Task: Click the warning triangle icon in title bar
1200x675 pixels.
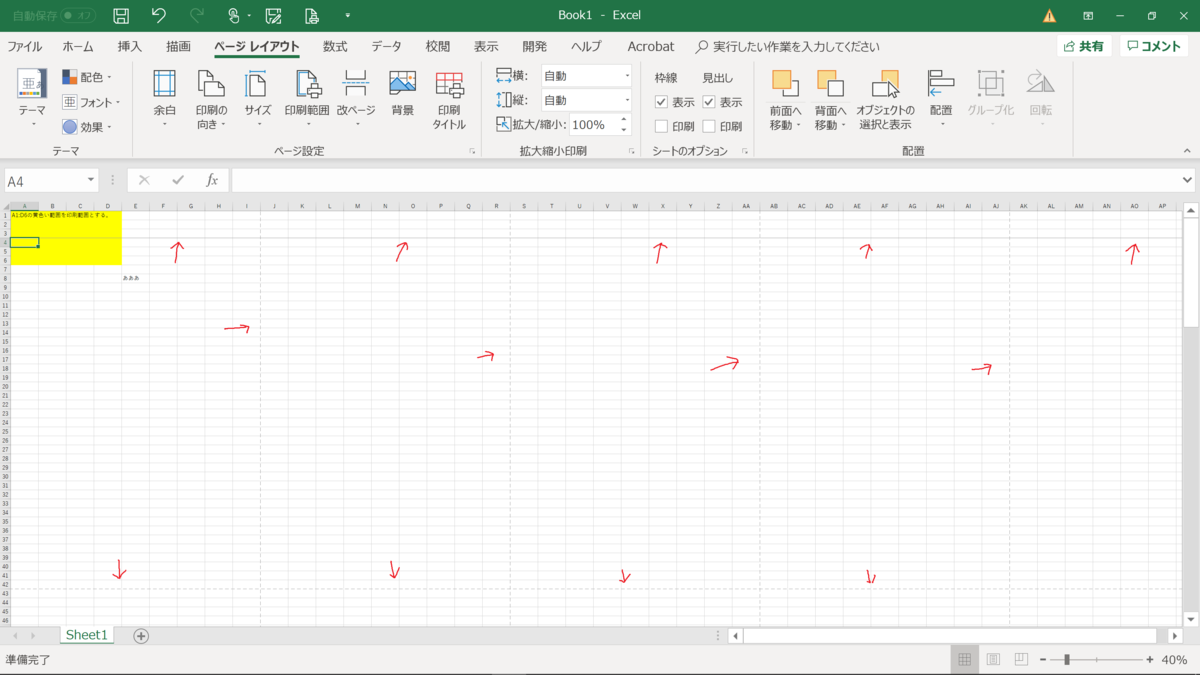Action: tap(1049, 15)
